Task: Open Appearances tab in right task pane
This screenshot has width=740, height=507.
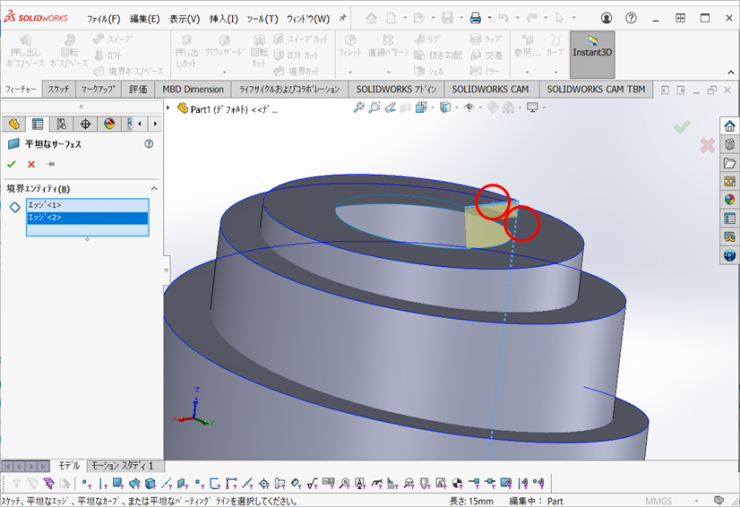Action: tap(729, 199)
